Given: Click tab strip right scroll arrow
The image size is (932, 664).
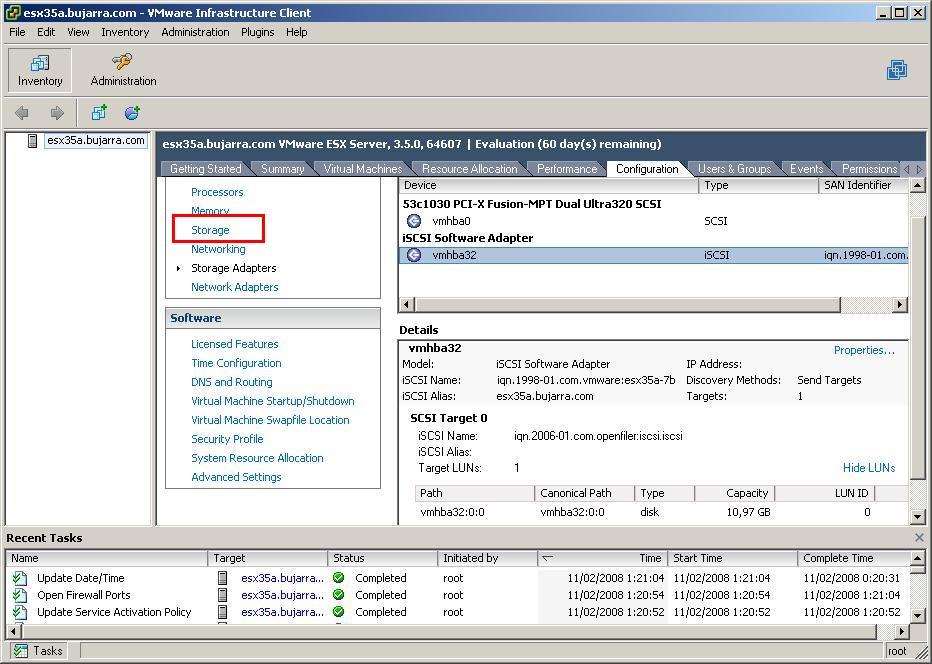Looking at the screenshot, I should (x=920, y=169).
